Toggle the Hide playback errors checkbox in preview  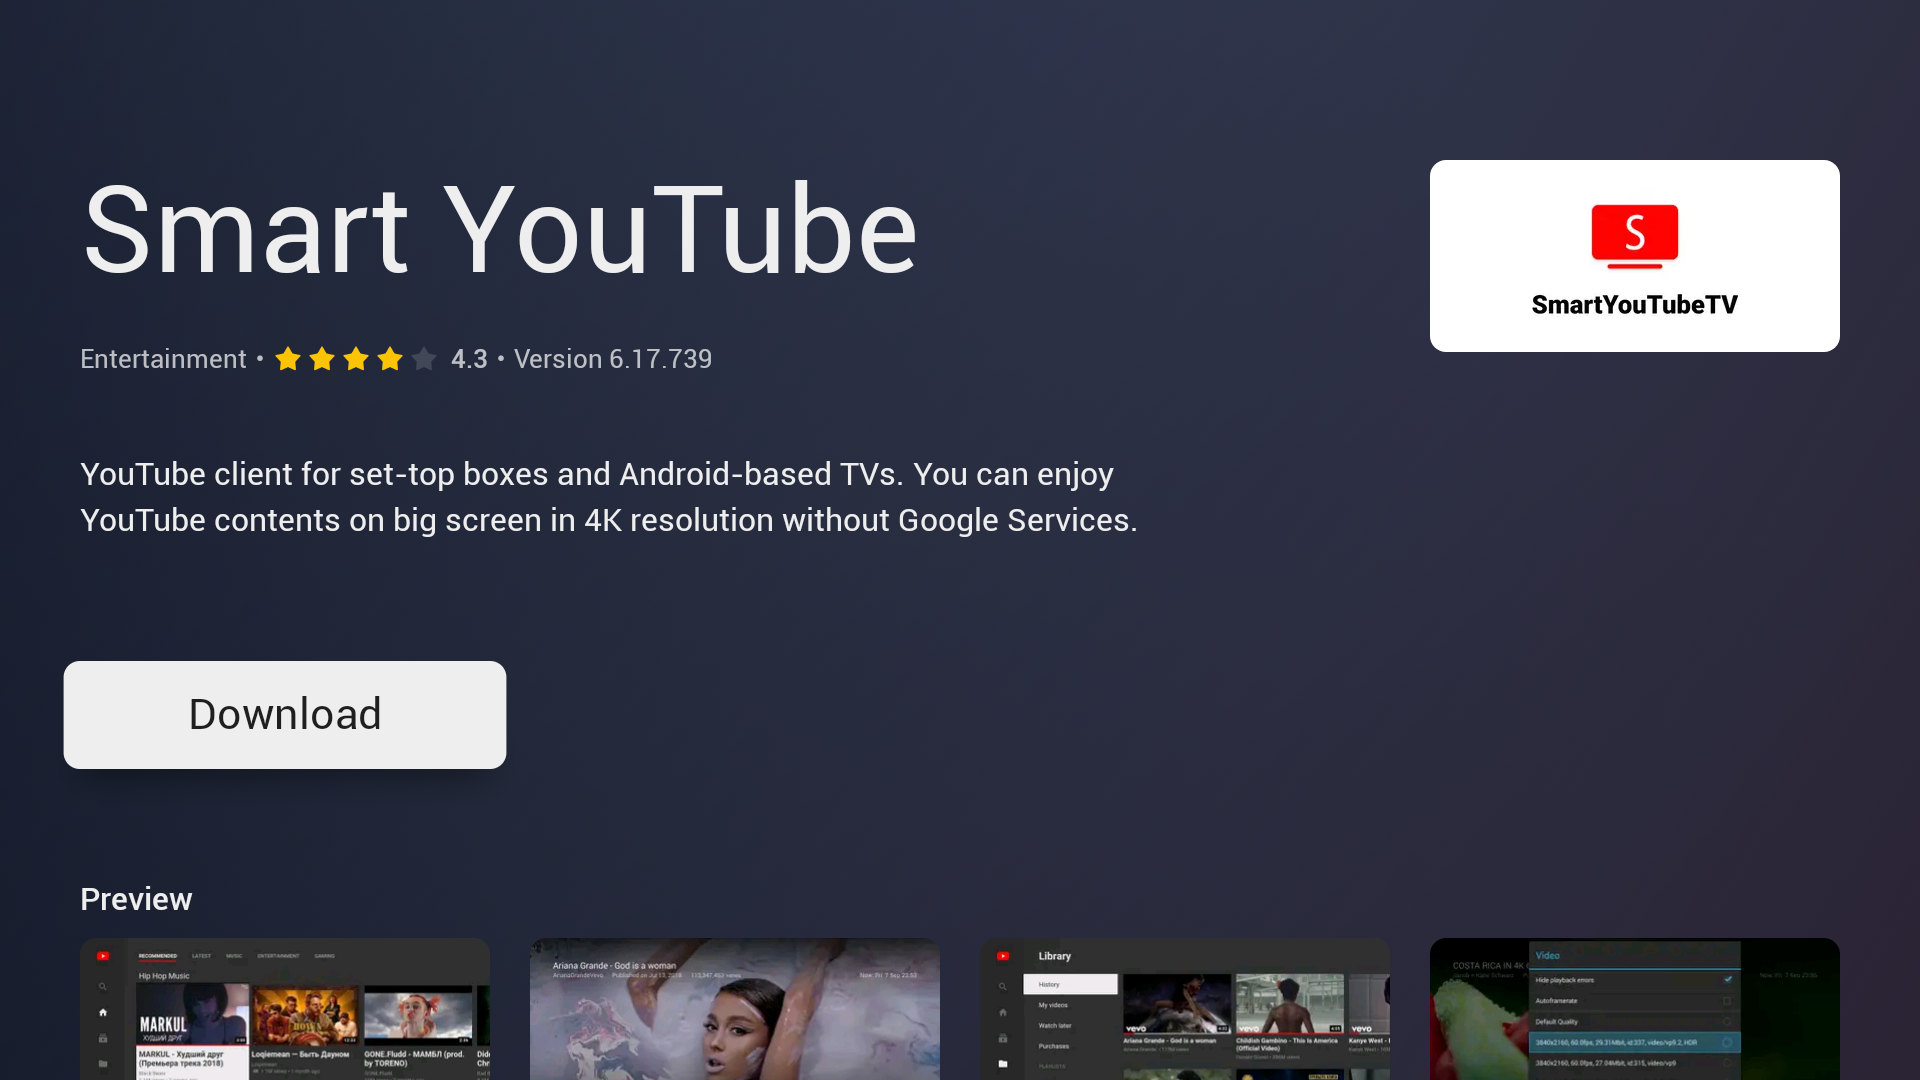(x=1727, y=980)
